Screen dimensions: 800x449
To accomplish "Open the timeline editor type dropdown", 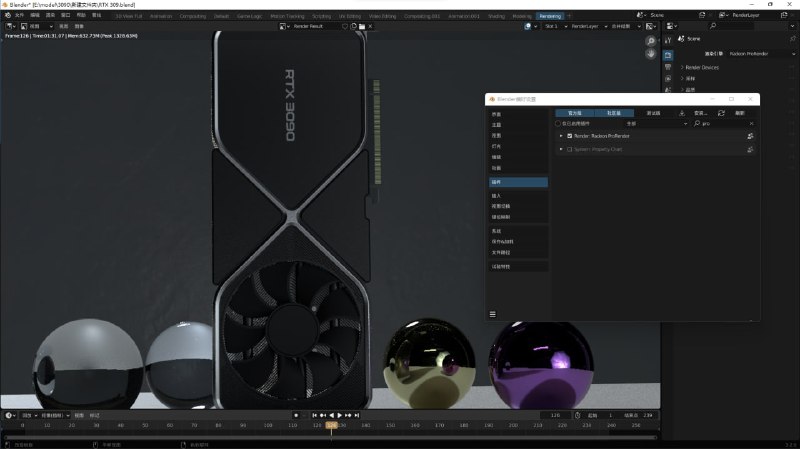I will [x=11, y=415].
